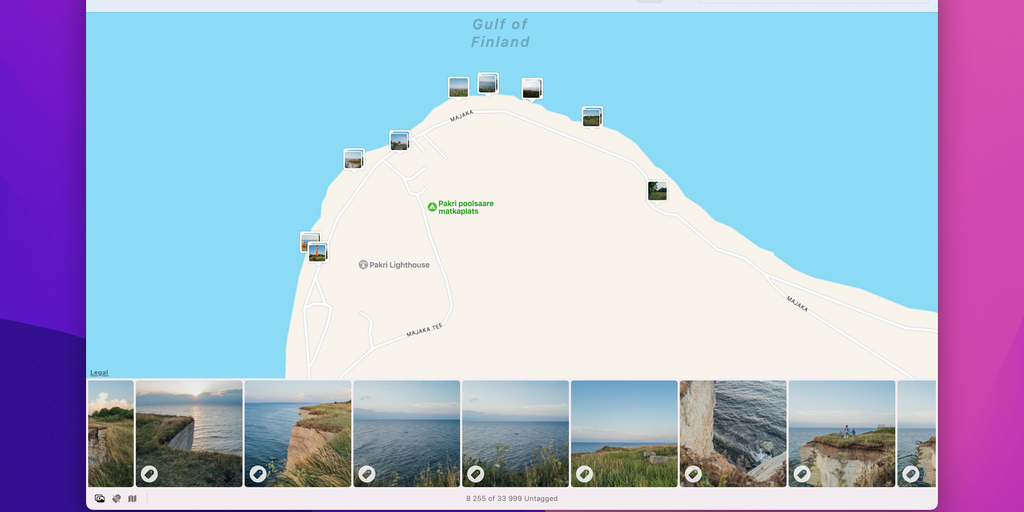Click the Pakri Lighthouse landmark marker
Viewport: 1024px width, 512px height.
(x=364, y=264)
